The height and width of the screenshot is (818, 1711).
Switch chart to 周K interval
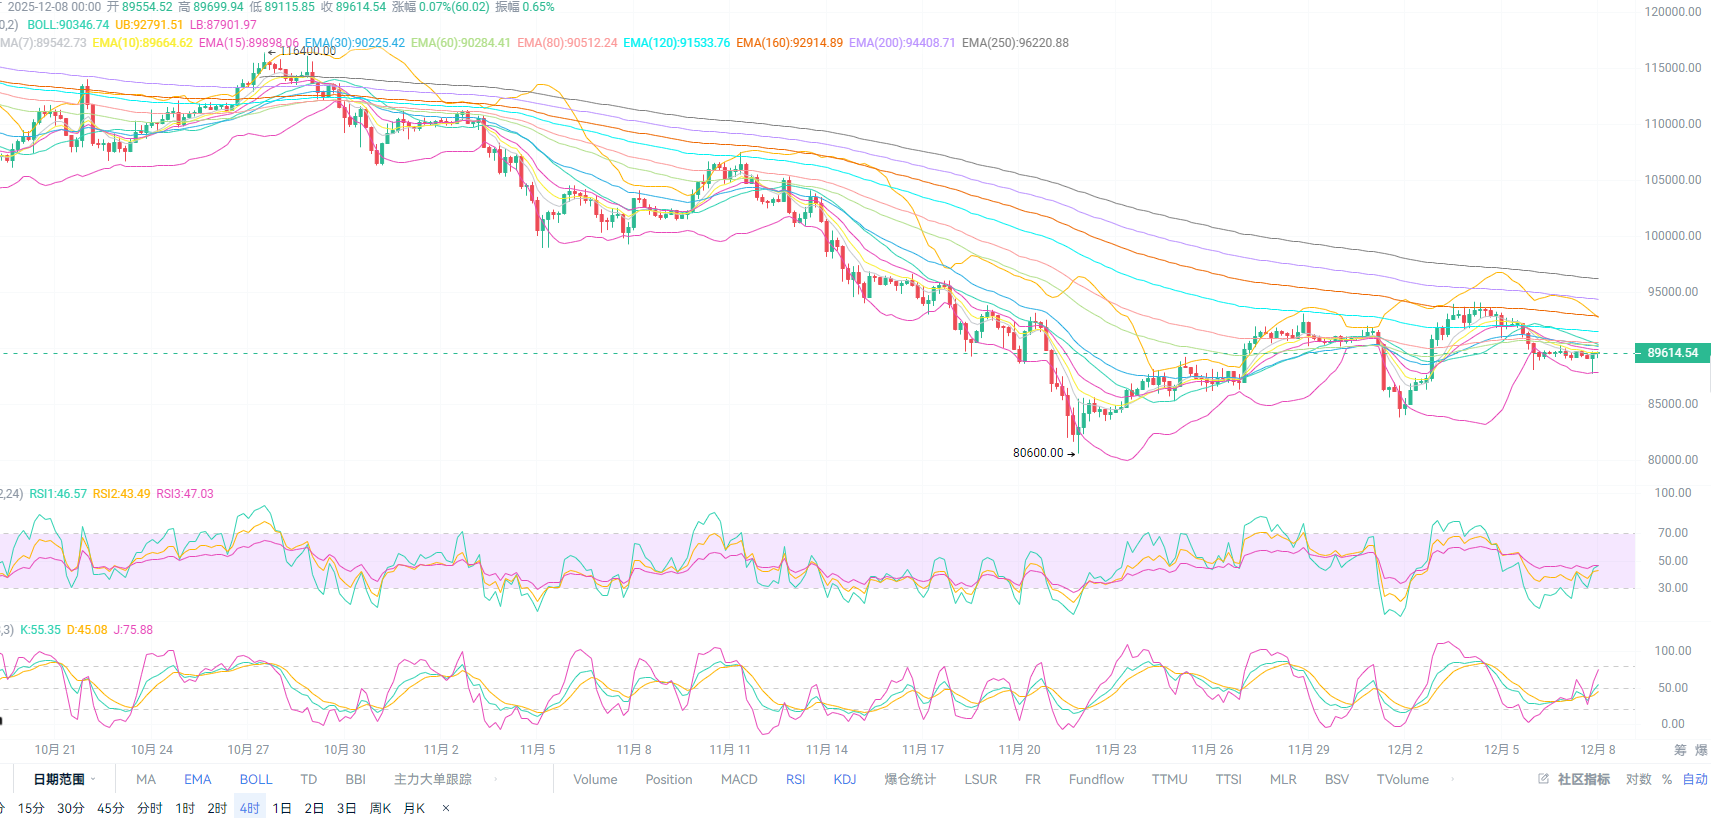pyautogui.click(x=380, y=808)
